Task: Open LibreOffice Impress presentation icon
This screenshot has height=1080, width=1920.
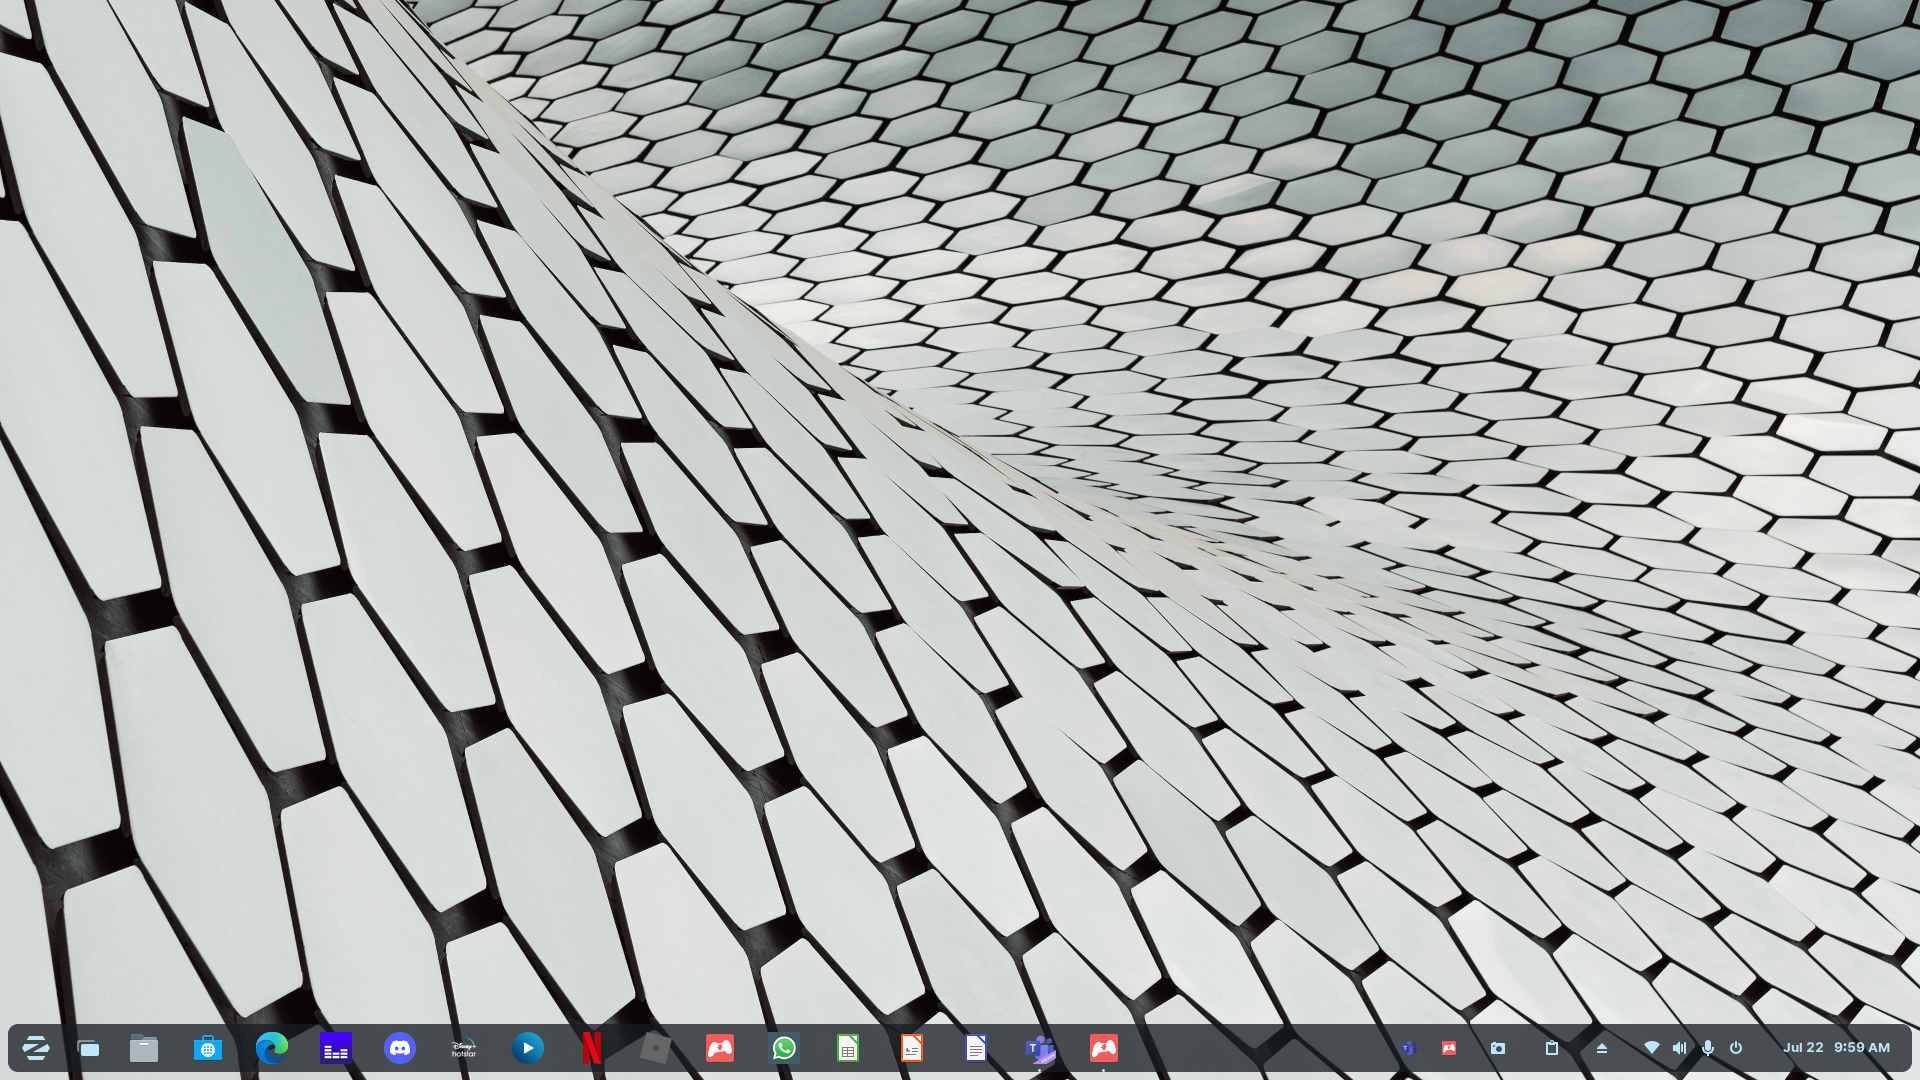Action: pos(912,1048)
